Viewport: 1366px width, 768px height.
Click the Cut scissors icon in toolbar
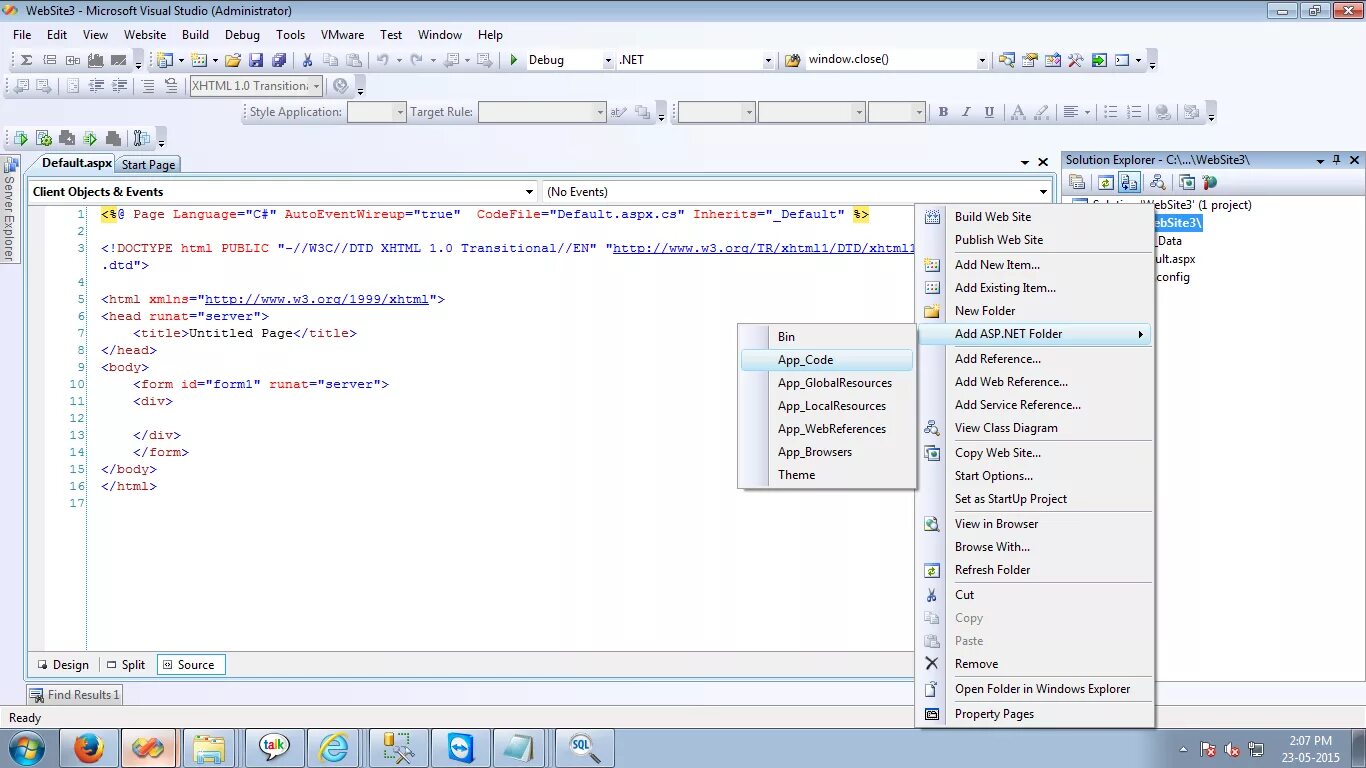pyautogui.click(x=308, y=60)
